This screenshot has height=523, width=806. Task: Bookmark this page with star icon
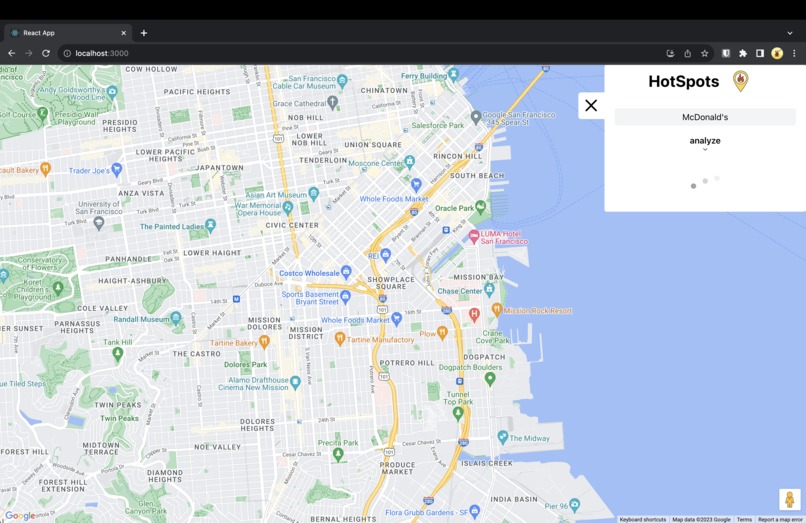pos(704,53)
